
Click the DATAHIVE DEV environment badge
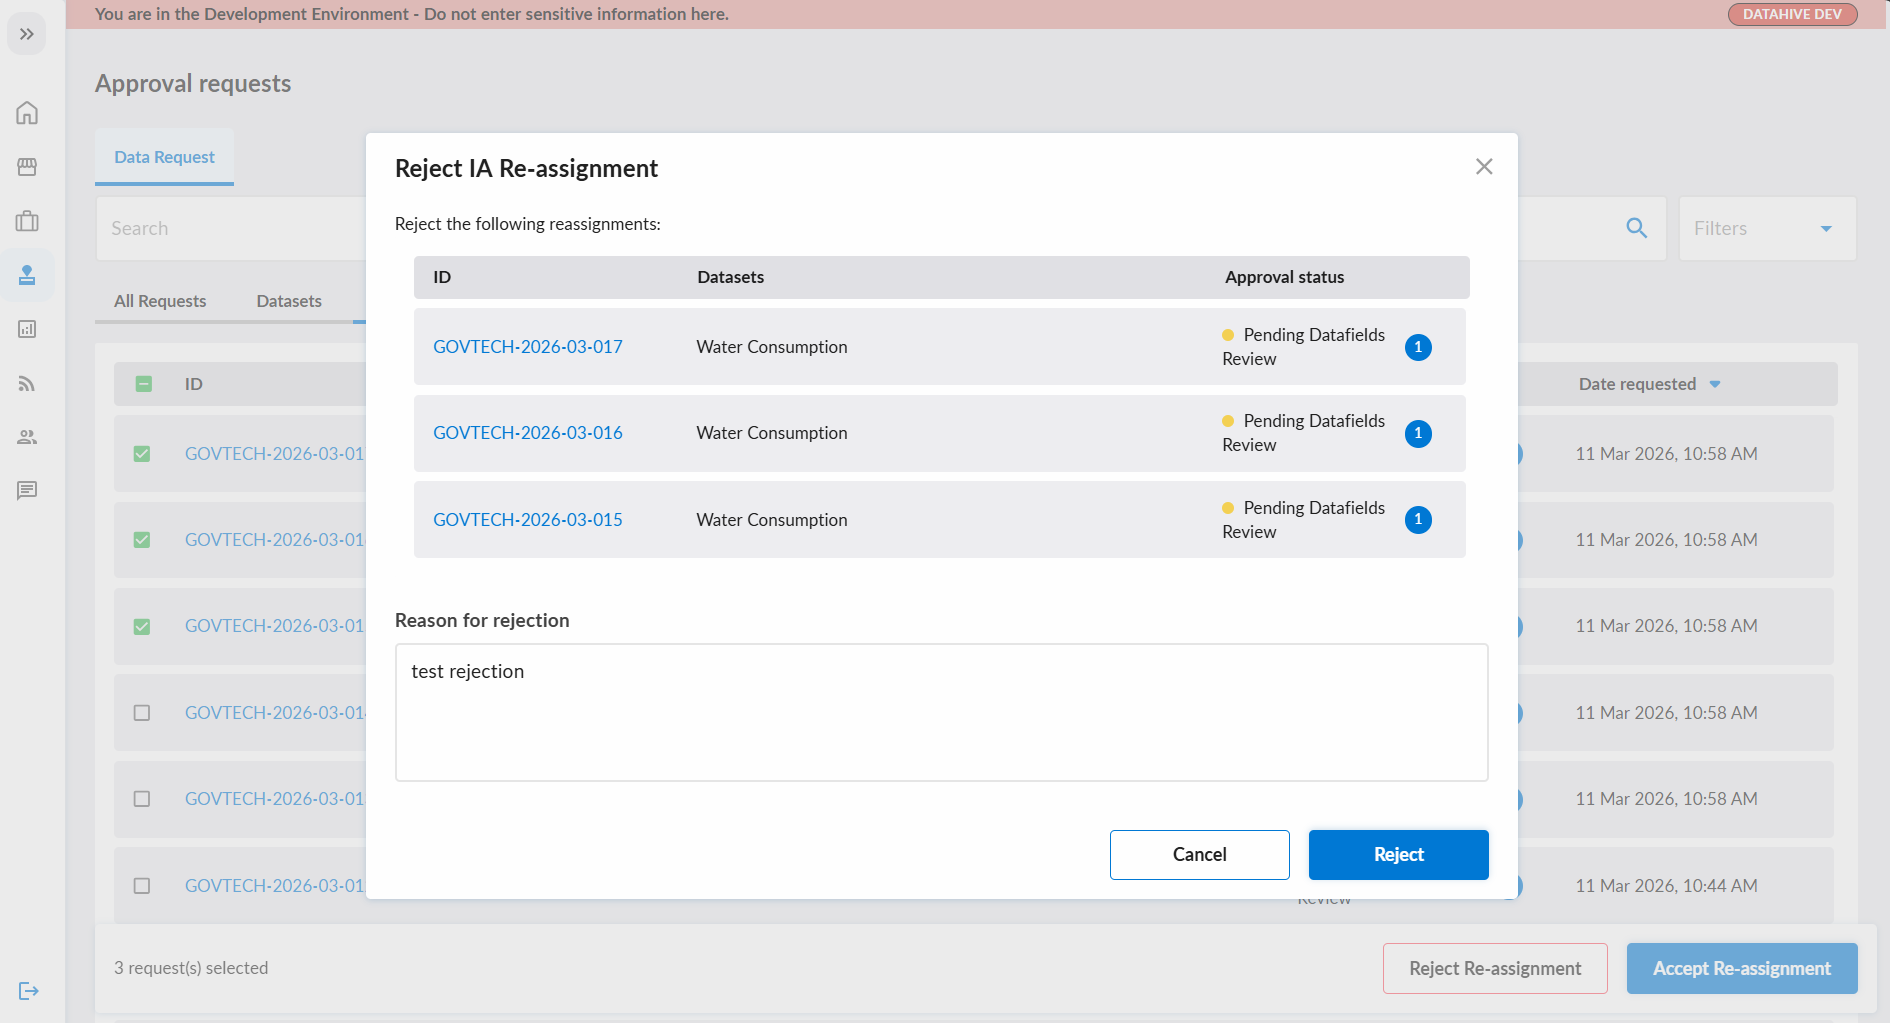(1792, 14)
